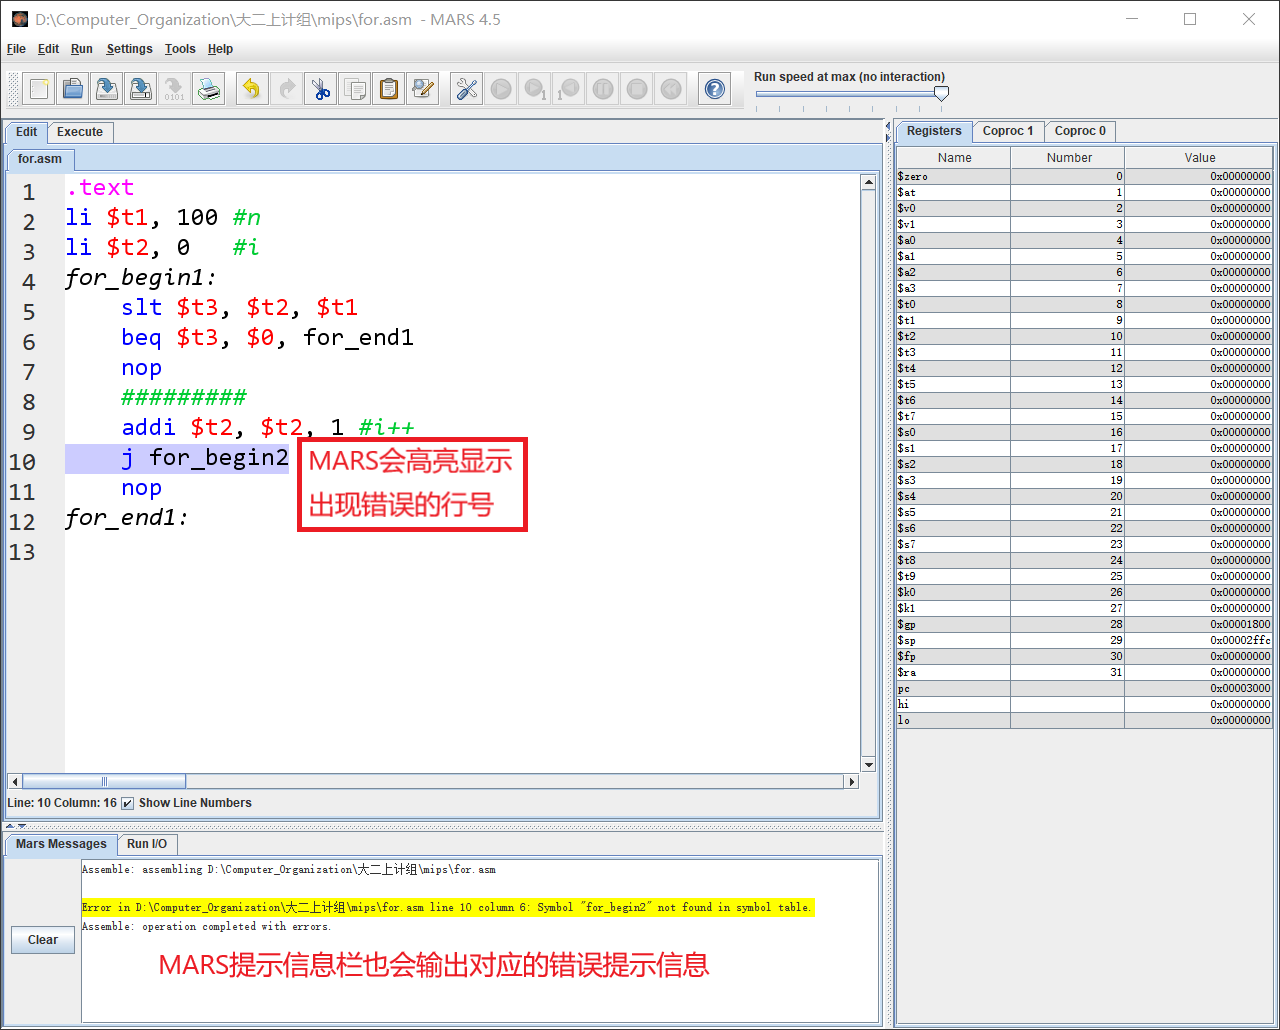
Task: Click the horizontal scrollbar left arrow
Action: (x=14, y=782)
